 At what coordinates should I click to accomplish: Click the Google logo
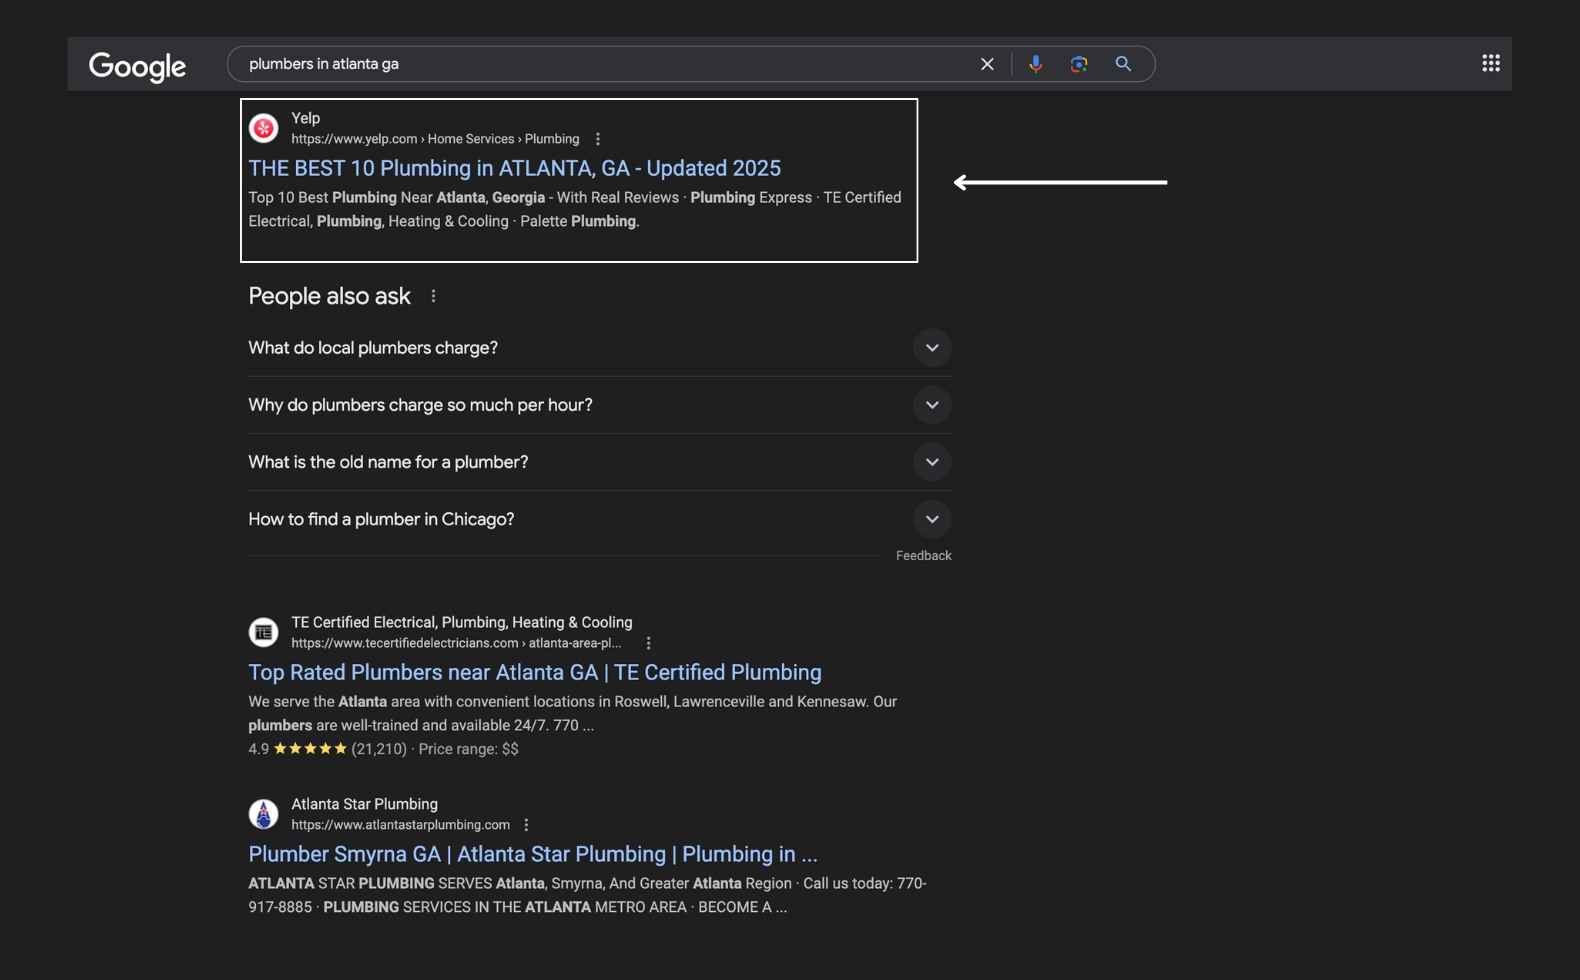[x=137, y=66]
